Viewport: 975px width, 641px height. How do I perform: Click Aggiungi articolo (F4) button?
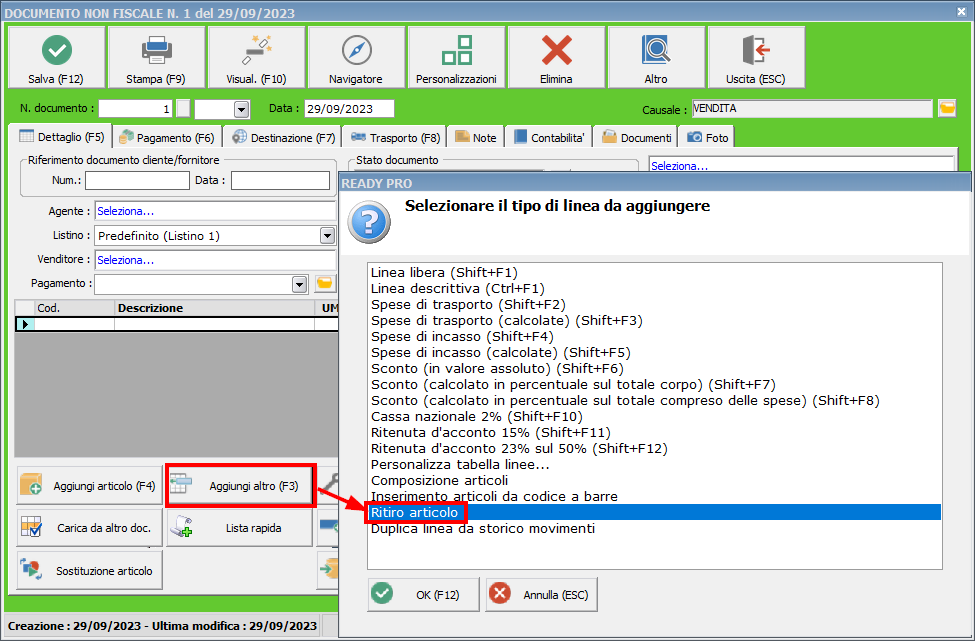click(x=90, y=486)
